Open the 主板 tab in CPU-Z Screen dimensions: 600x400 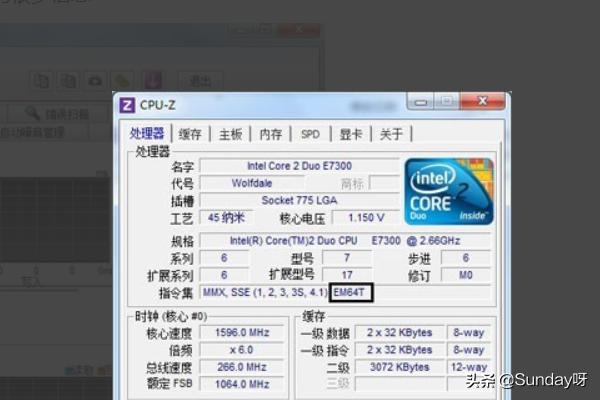click(x=230, y=134)
